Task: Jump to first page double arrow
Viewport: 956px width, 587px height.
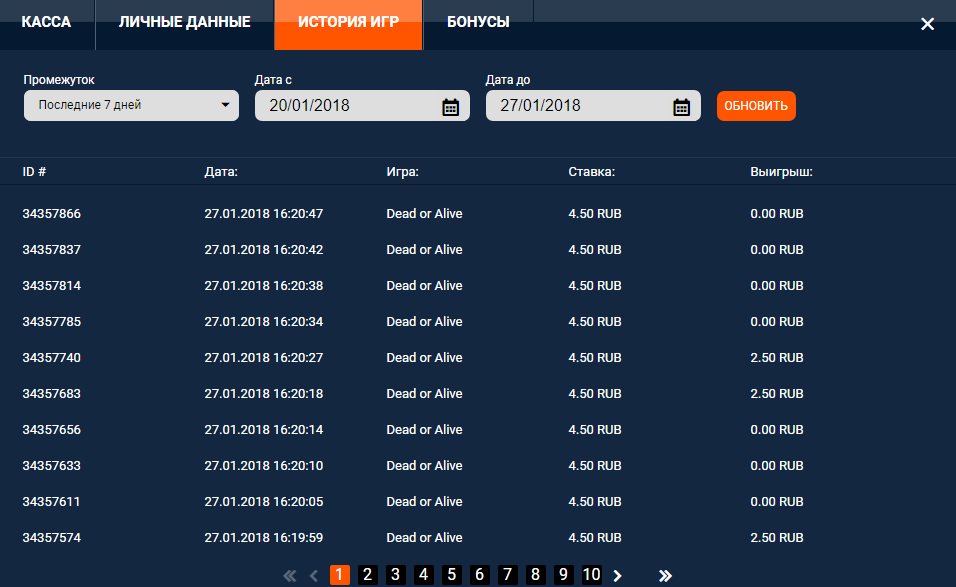Action: point(290,575)
